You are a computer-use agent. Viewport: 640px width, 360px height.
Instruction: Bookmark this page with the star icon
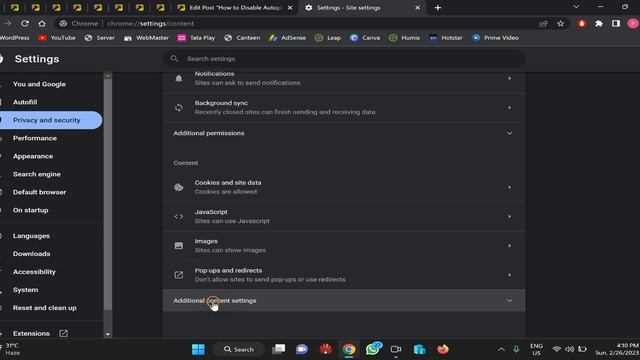(560, 24)
